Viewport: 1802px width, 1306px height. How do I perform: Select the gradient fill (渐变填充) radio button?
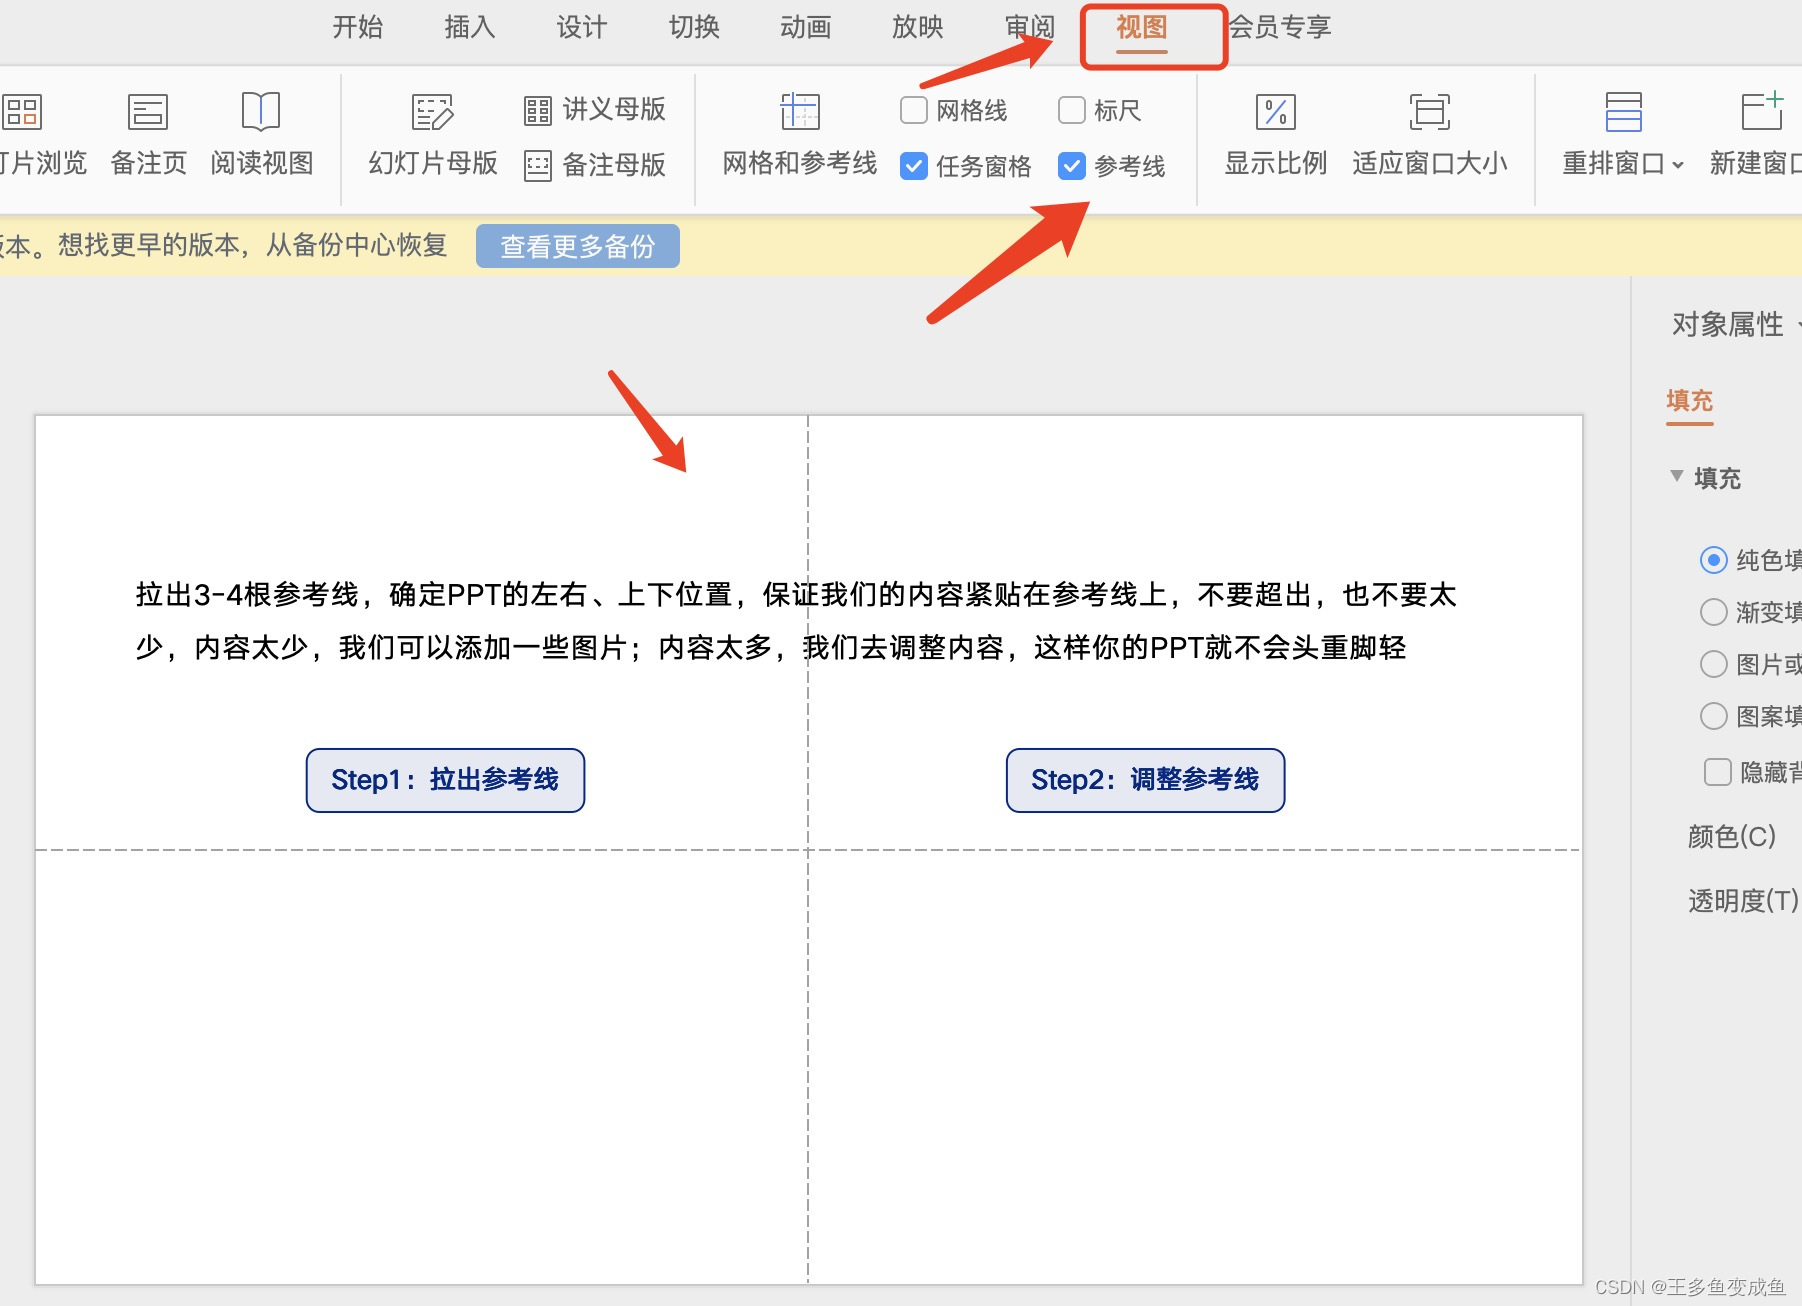click(1714, 612)
